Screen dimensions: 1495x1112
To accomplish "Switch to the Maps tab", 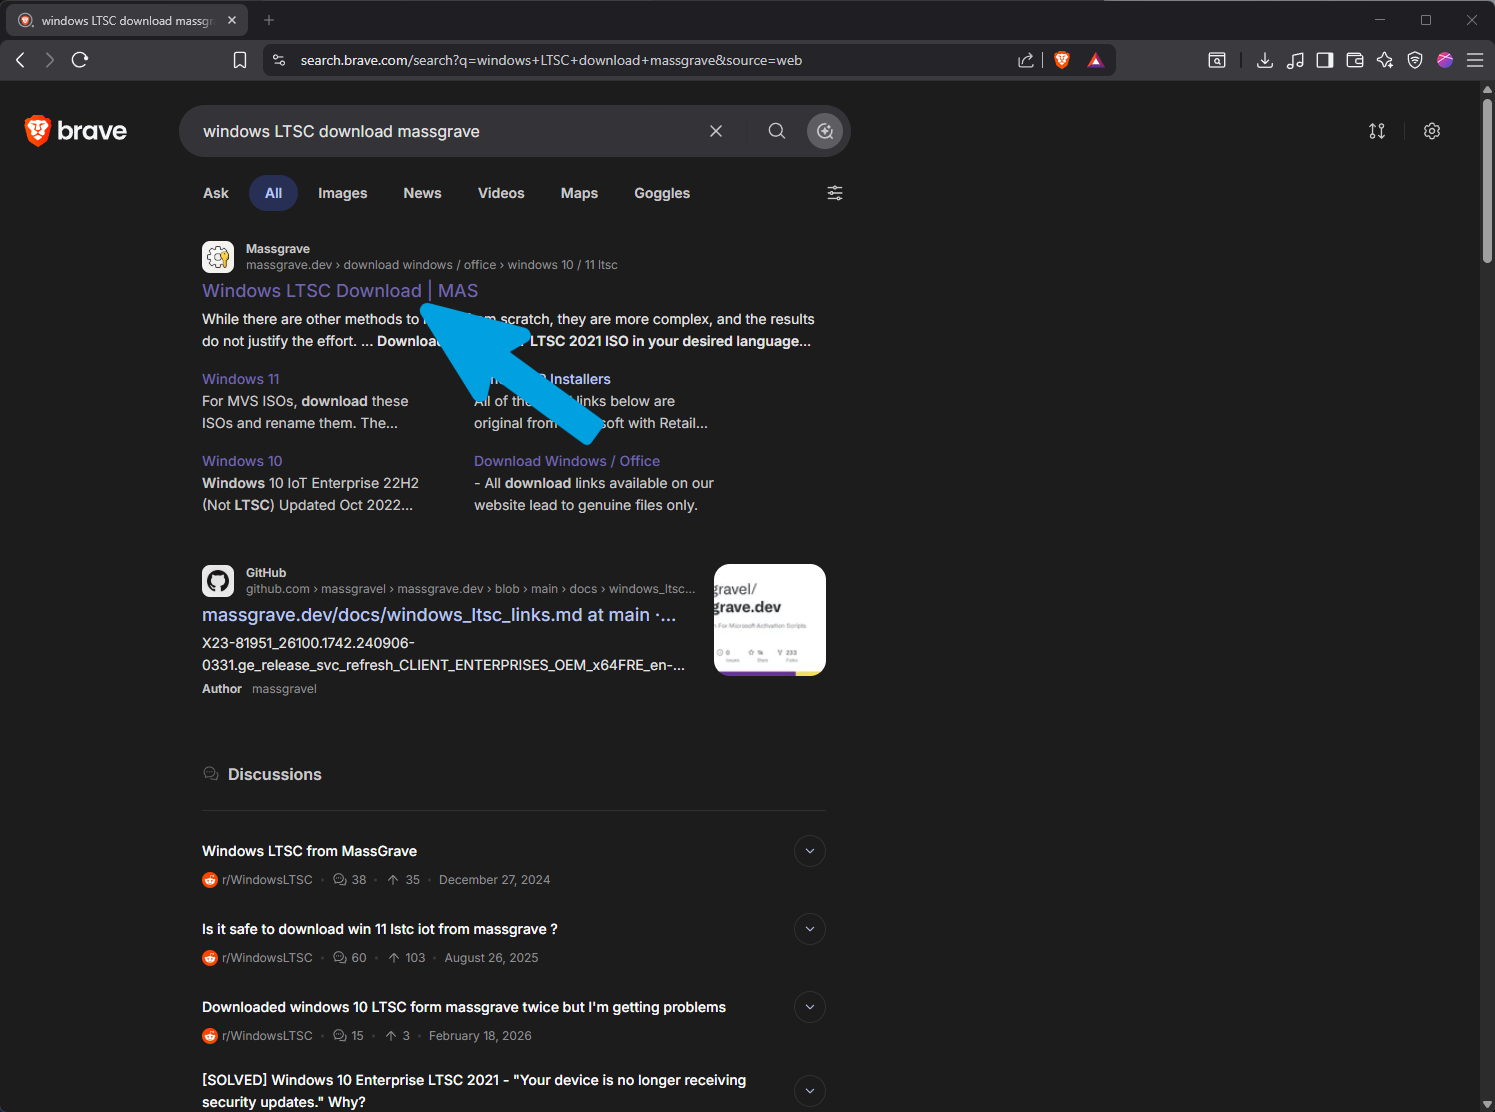I will (x=579, y=193).
